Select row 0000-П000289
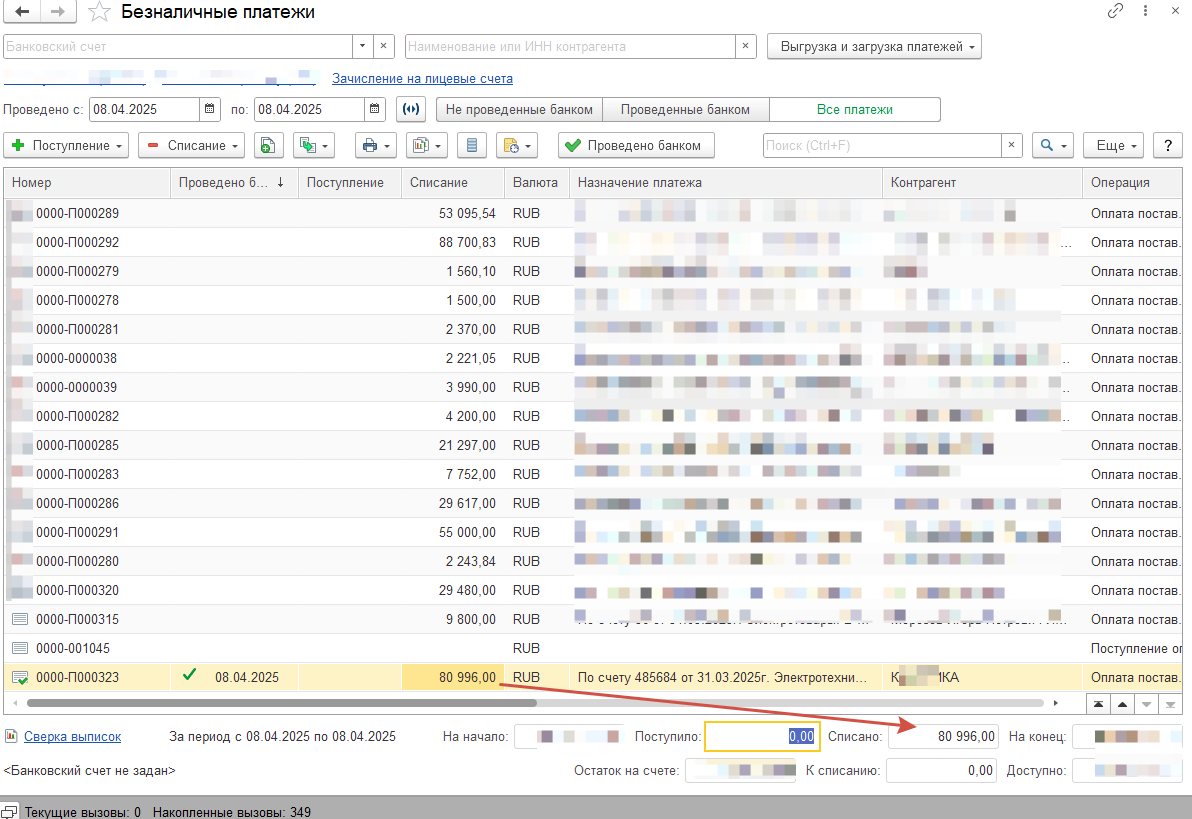1192x819 pixels. [593, 214]
